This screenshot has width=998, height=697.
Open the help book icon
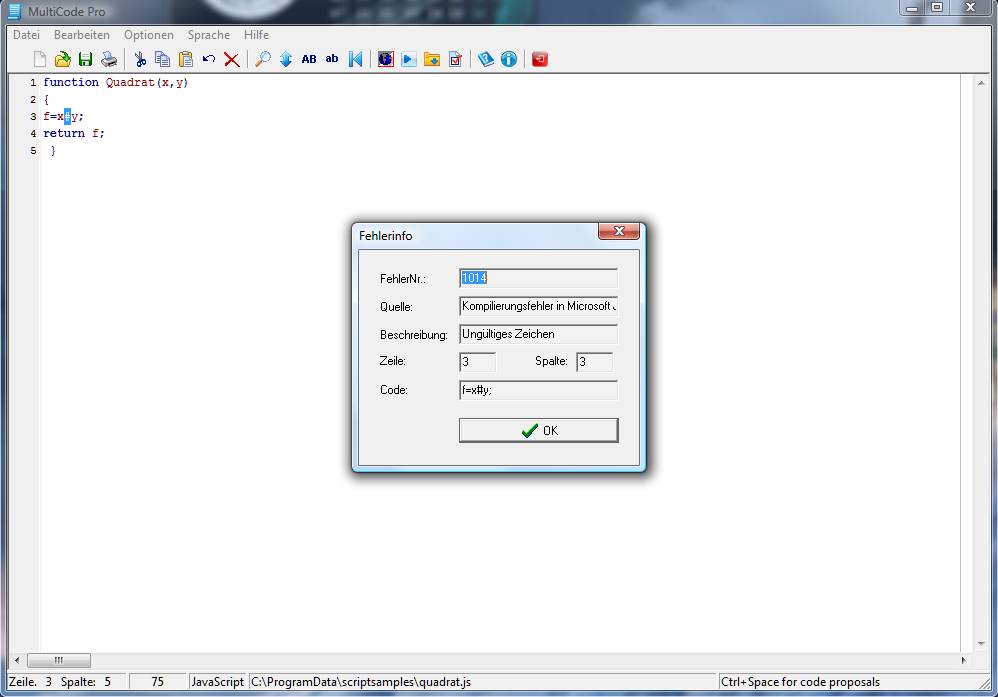click(x=486, y=59)
